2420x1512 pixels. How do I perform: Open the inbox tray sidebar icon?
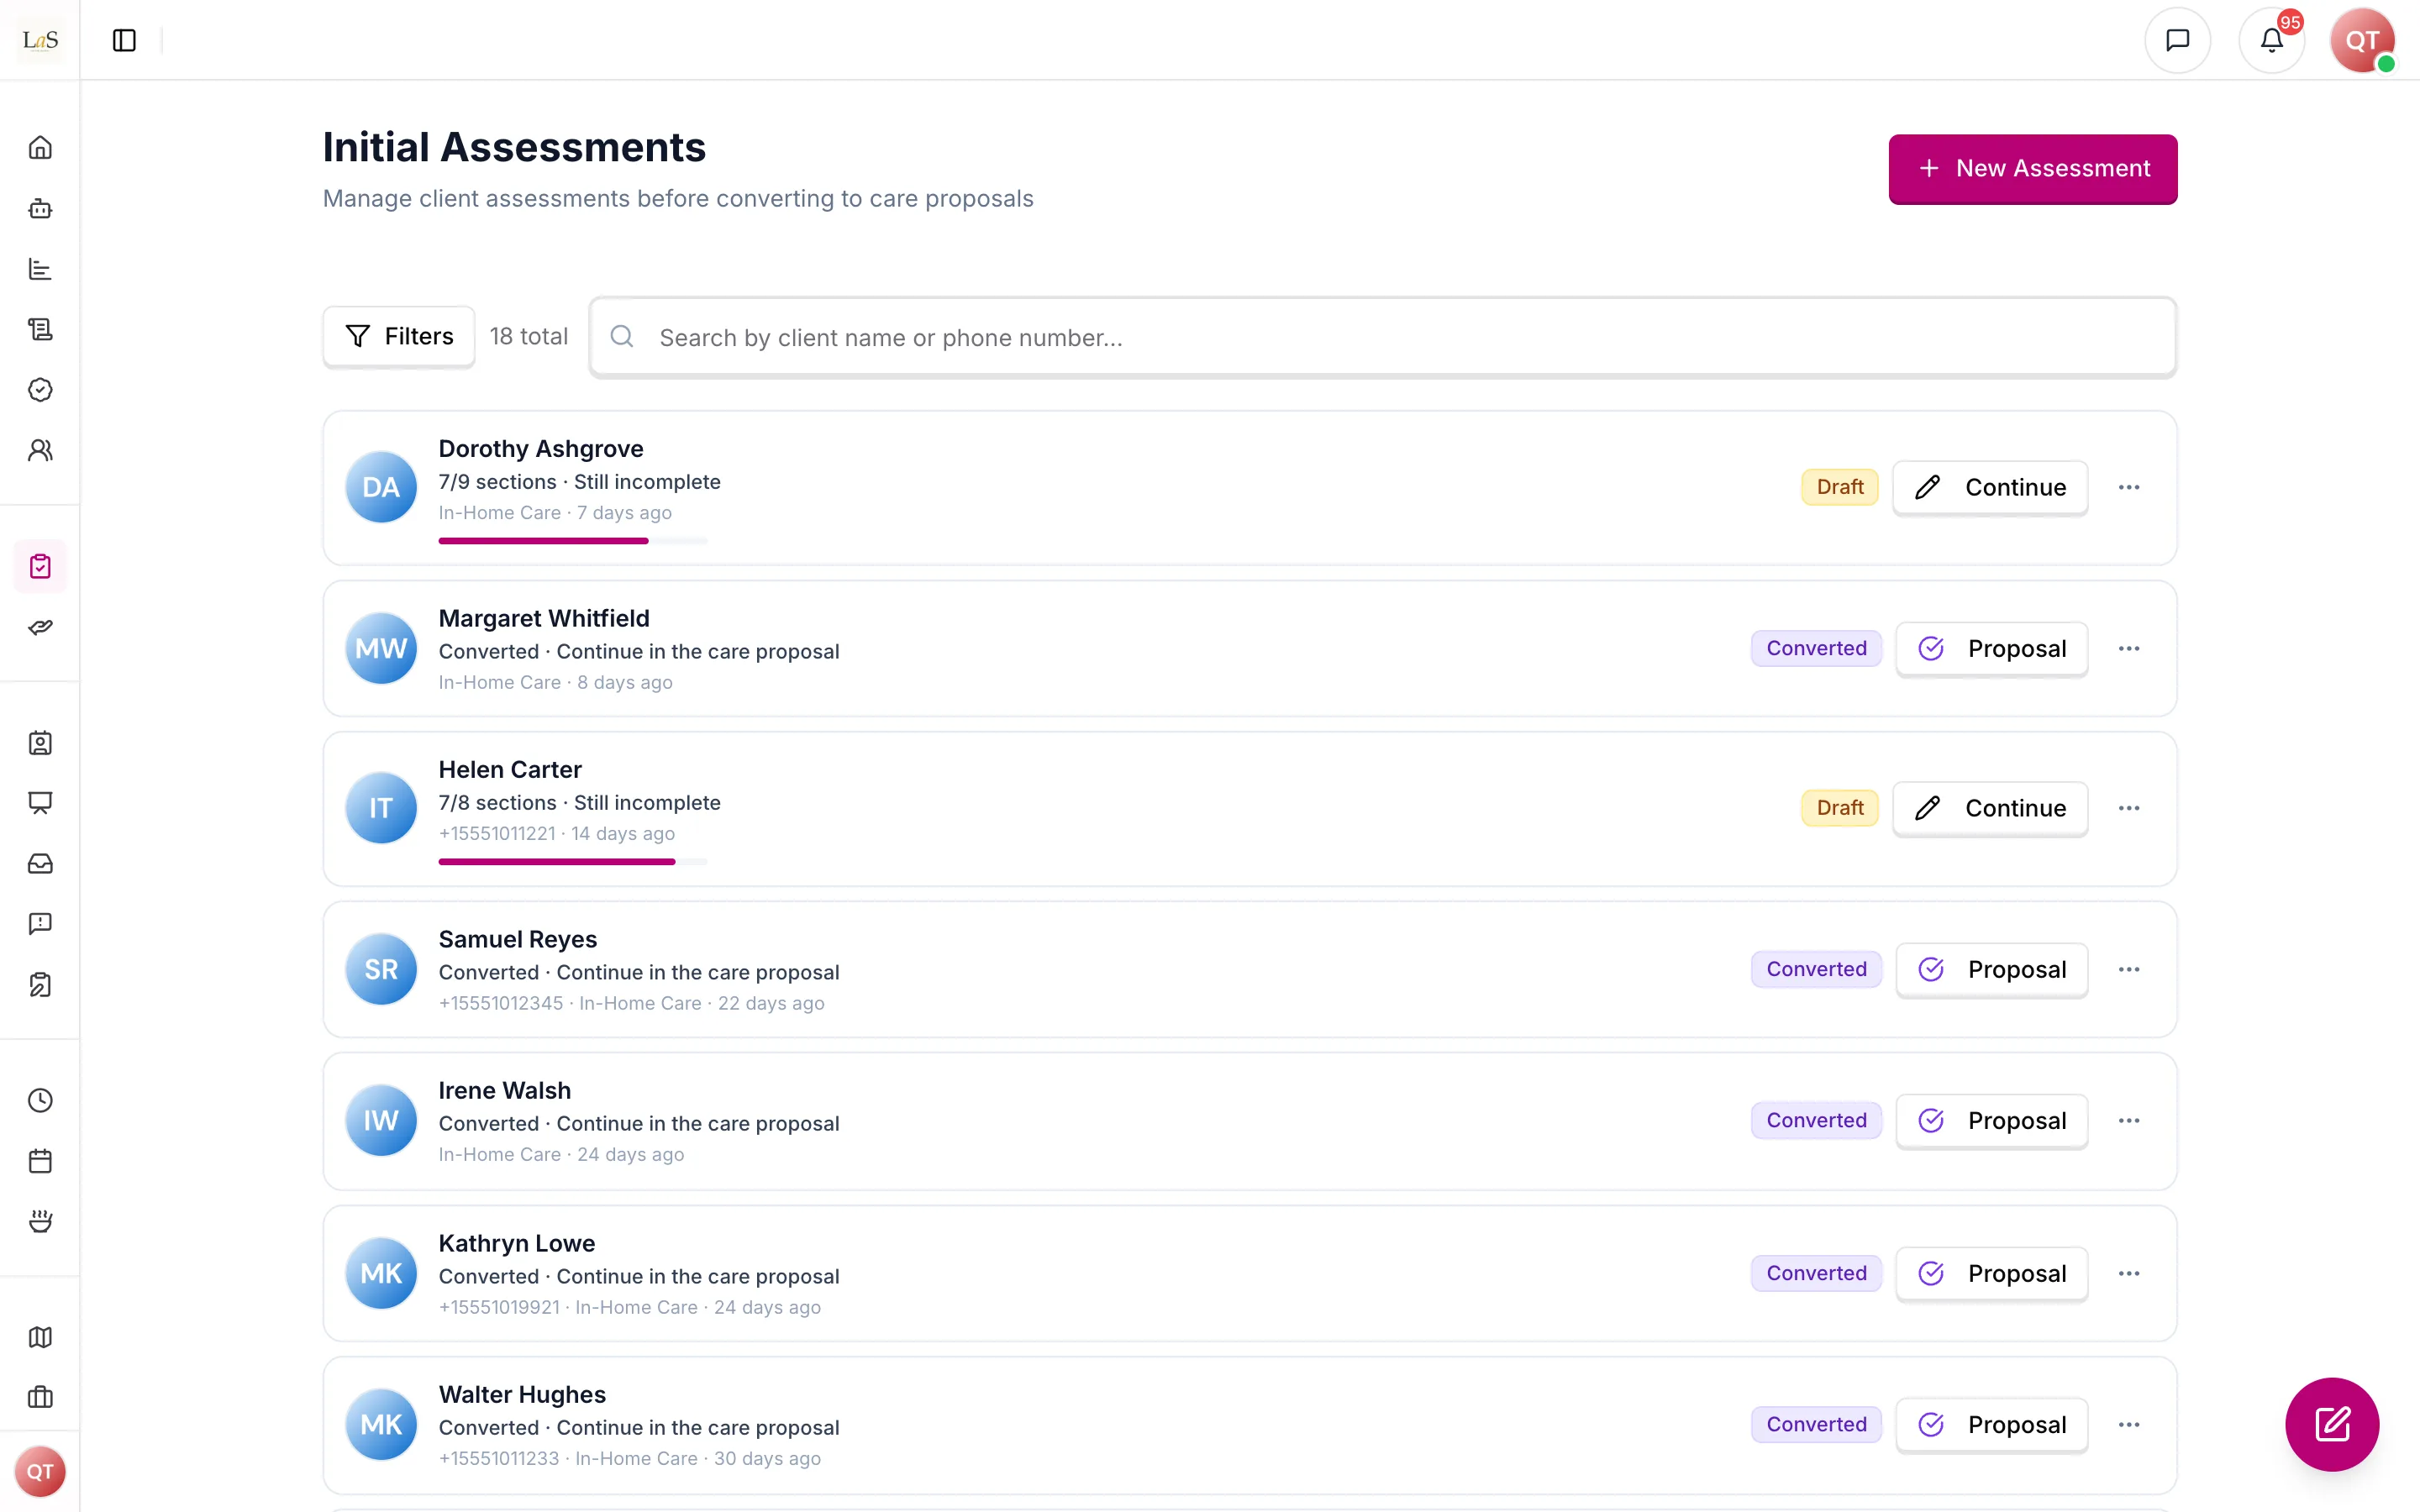point(40,863)
